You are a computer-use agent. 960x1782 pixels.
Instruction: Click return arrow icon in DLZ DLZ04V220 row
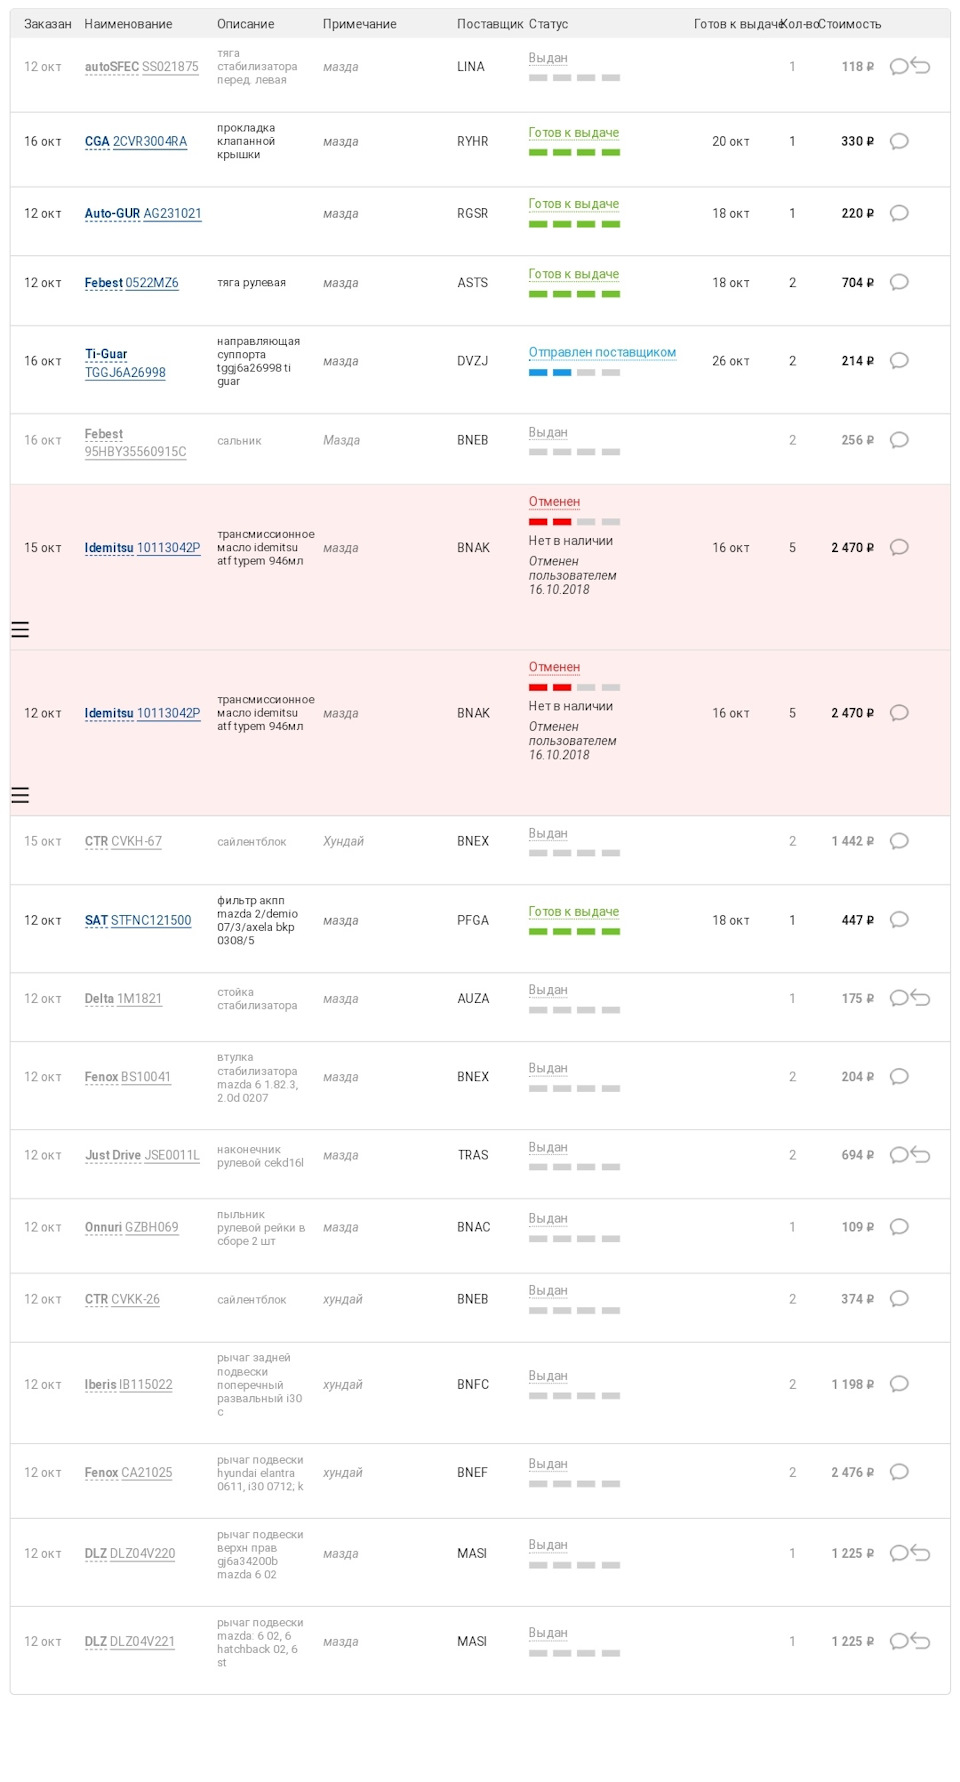921,1553
